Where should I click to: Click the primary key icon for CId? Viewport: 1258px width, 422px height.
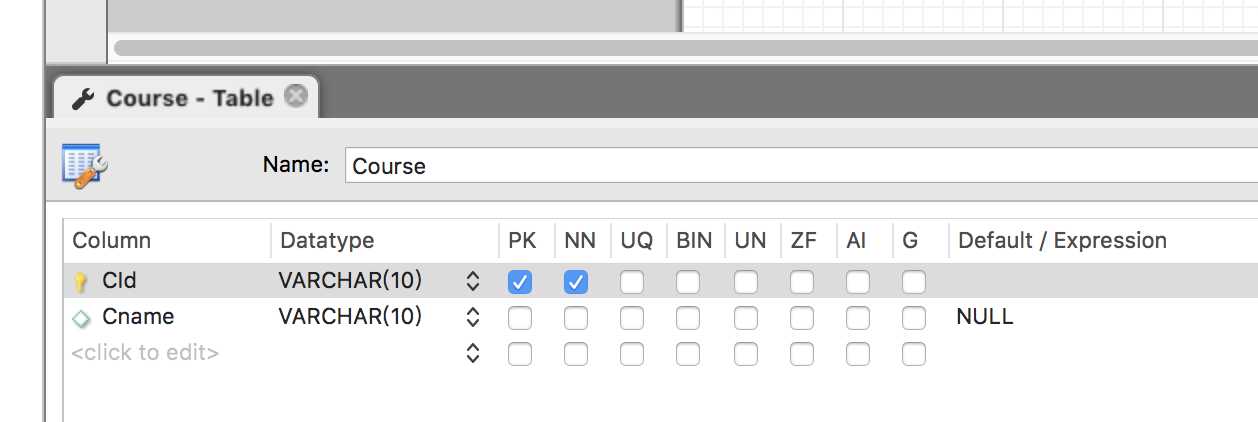(x=82, y=283)
